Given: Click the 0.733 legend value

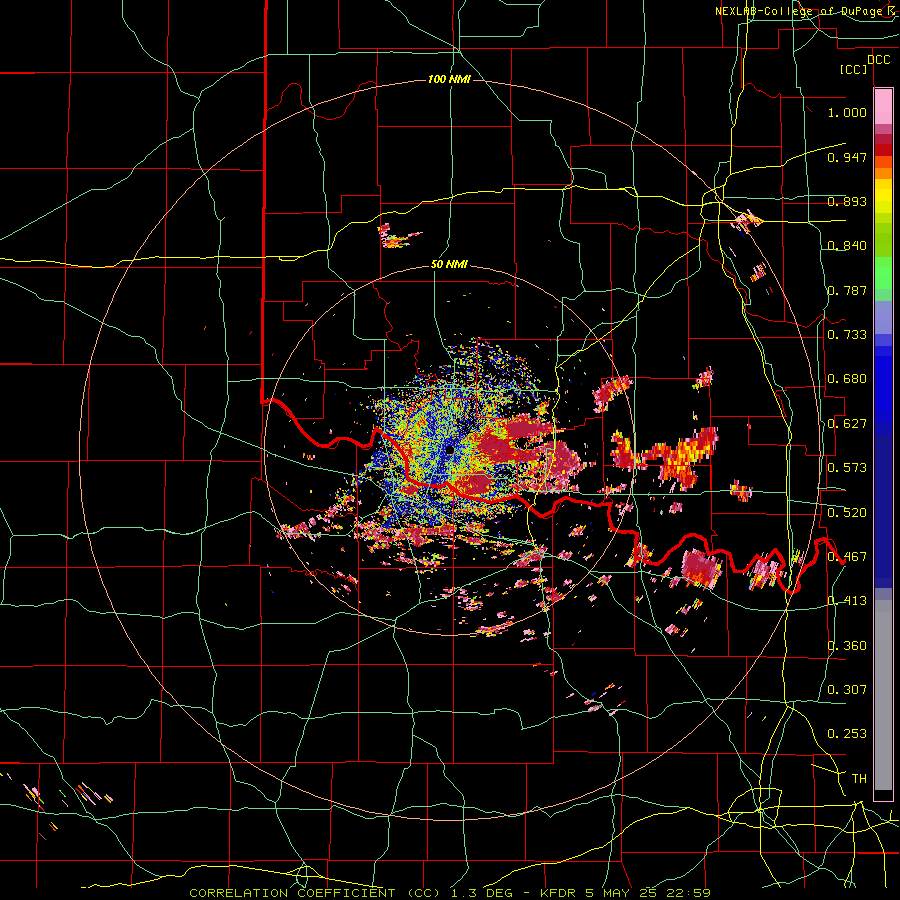Looking at the screenshot, I should (847, 335).
